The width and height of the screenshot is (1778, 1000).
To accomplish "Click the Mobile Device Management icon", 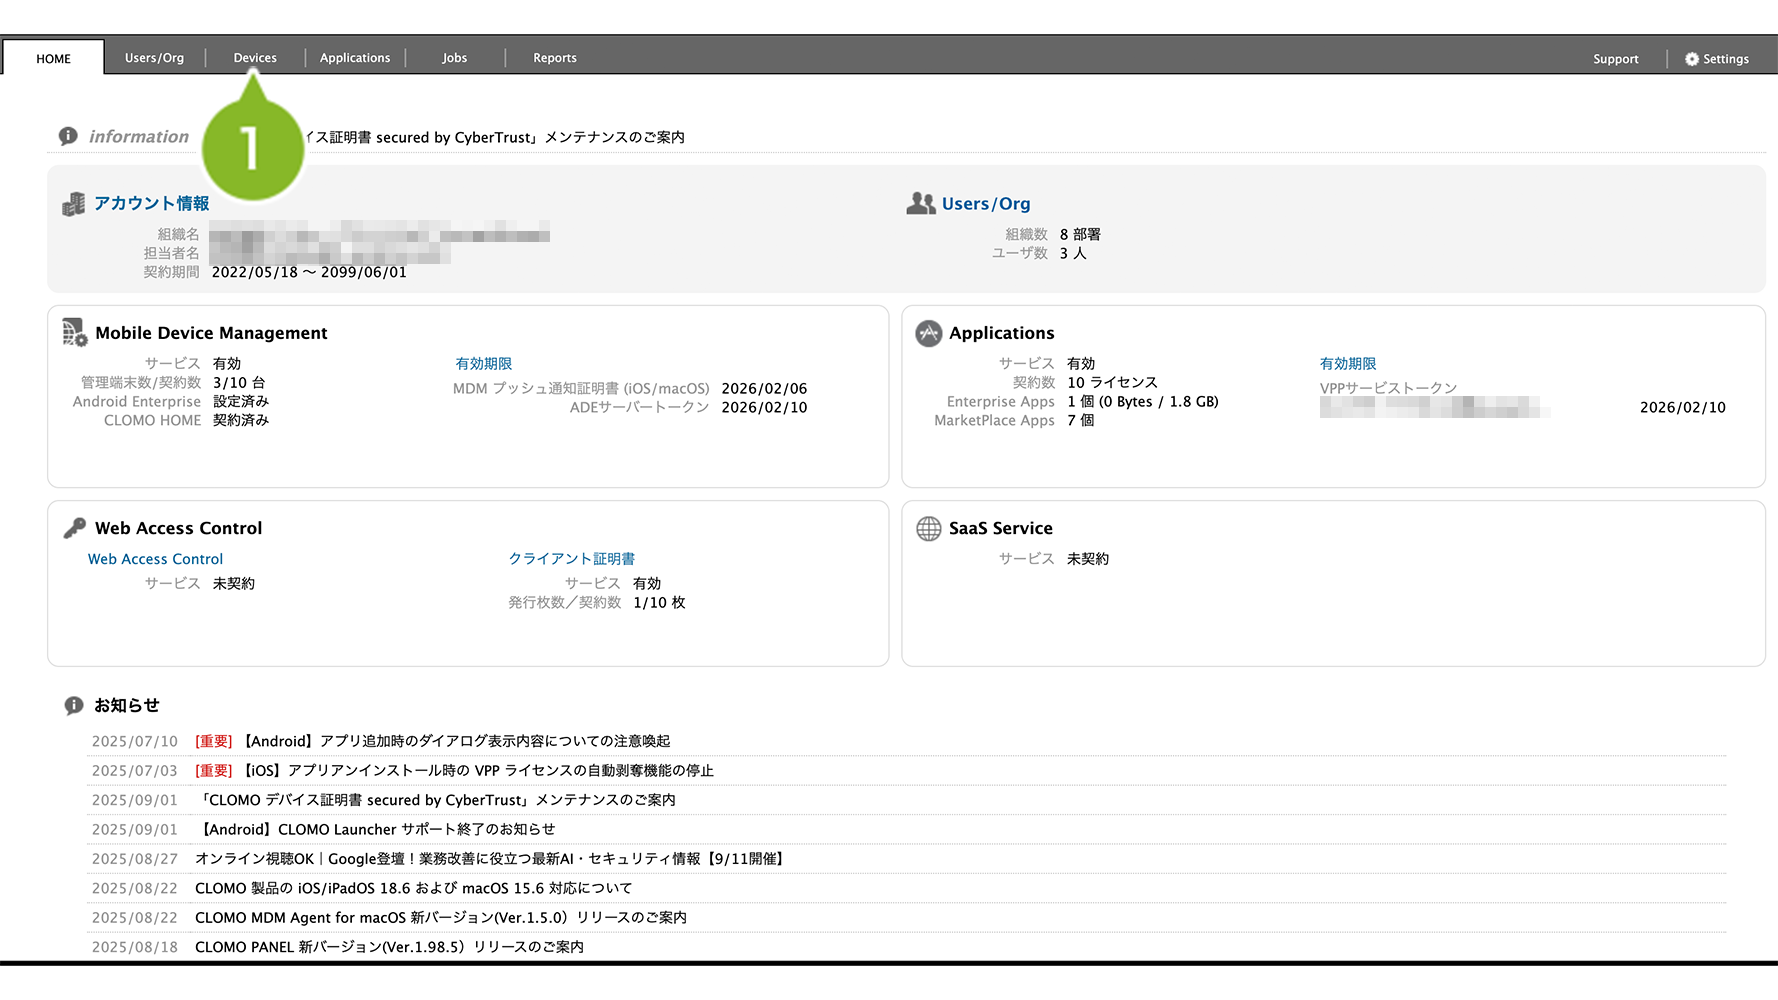I will [75, 333].
